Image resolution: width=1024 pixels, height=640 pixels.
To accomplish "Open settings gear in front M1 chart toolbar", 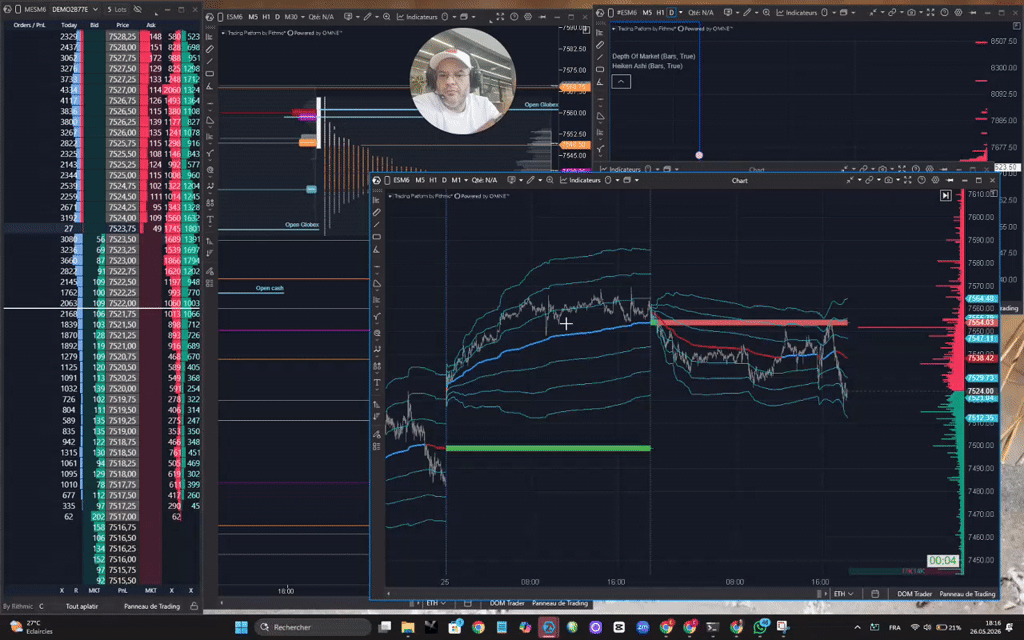I will 935,180.
